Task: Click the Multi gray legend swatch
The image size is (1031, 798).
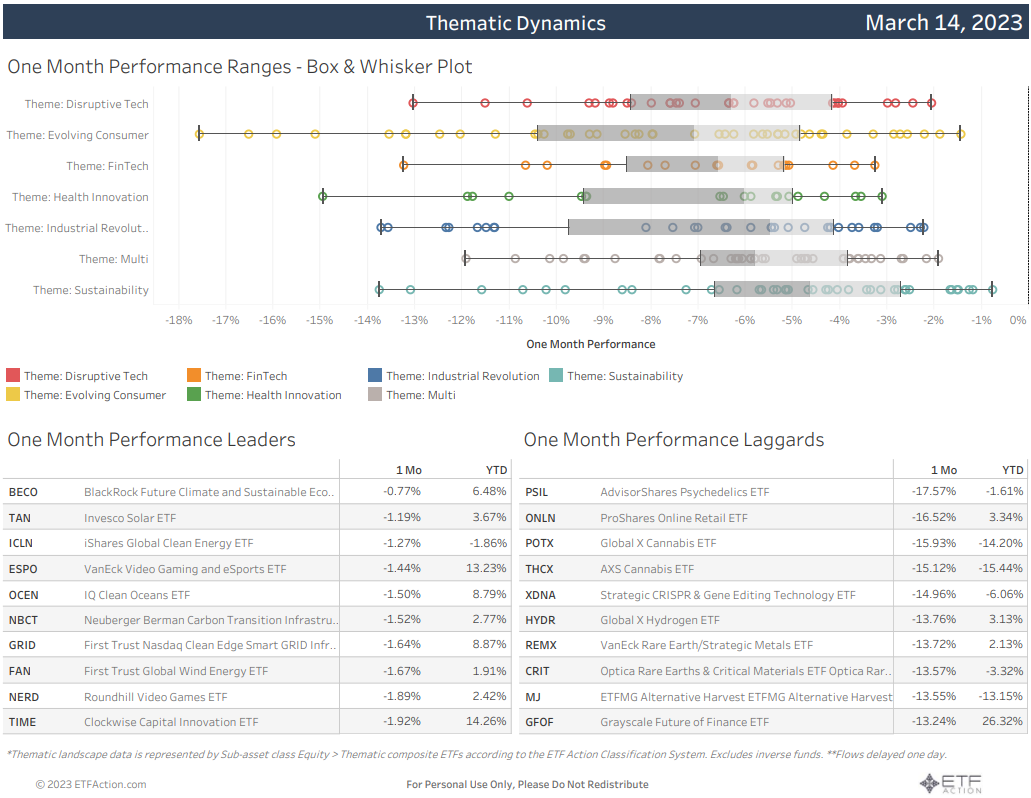Action: point(375,394)
